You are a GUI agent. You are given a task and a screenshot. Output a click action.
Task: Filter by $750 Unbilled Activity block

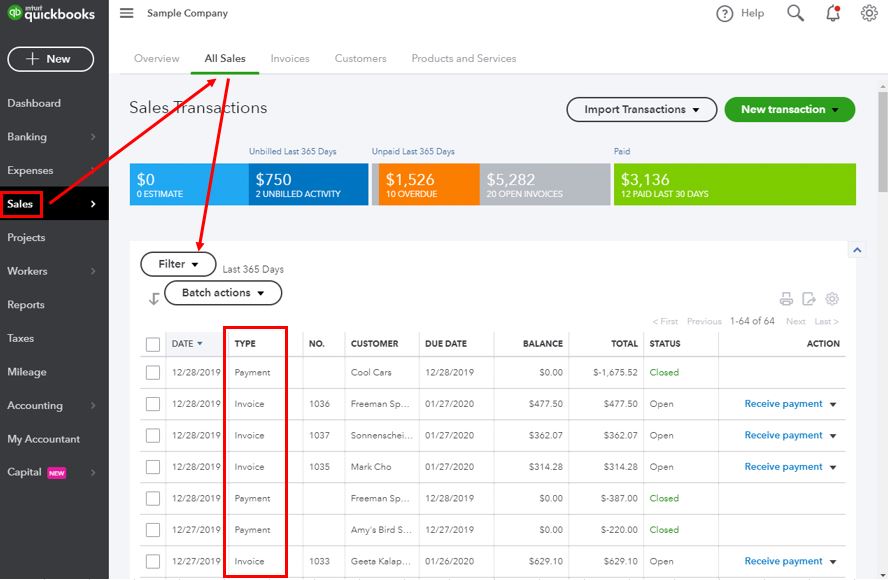click(x=308, y=184)
